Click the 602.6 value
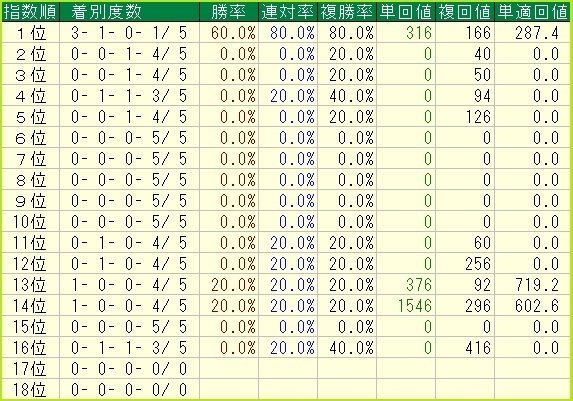Viewport: 573px width, 401px height. (x=537, y=306)
